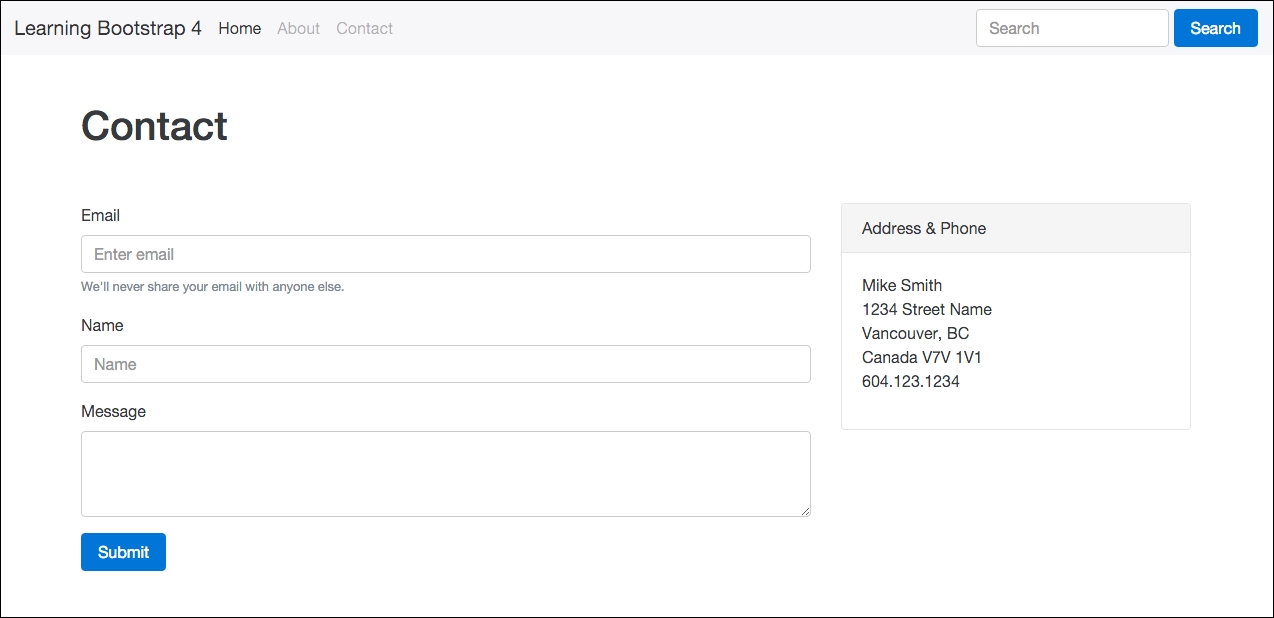Click the address line 1234 Street Name
Viewport: 1274px width, 618px height.
[x=927, y=309]
